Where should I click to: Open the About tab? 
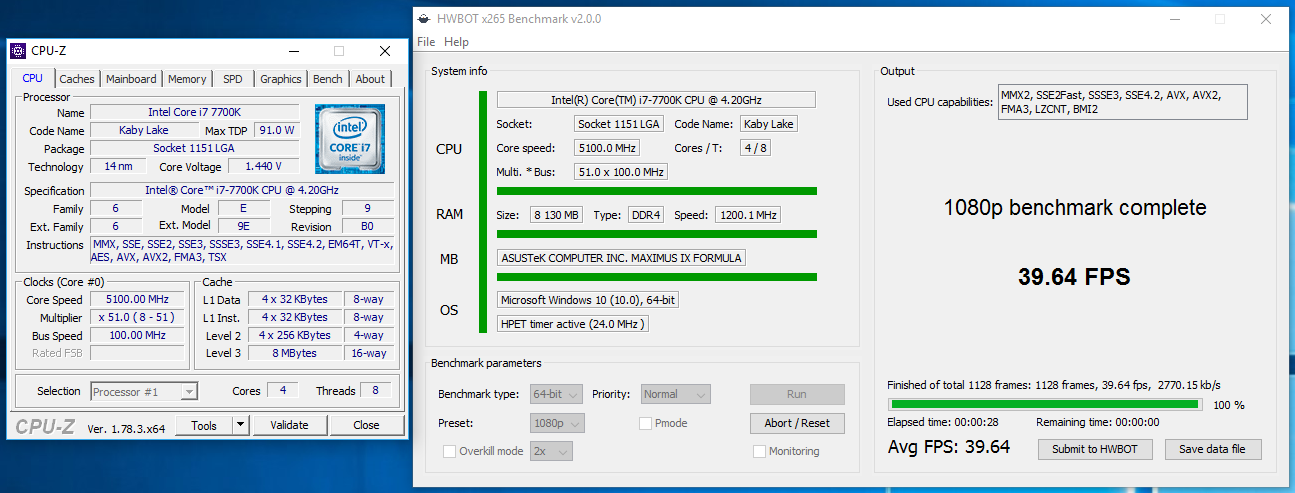click(x=370, y=79)
